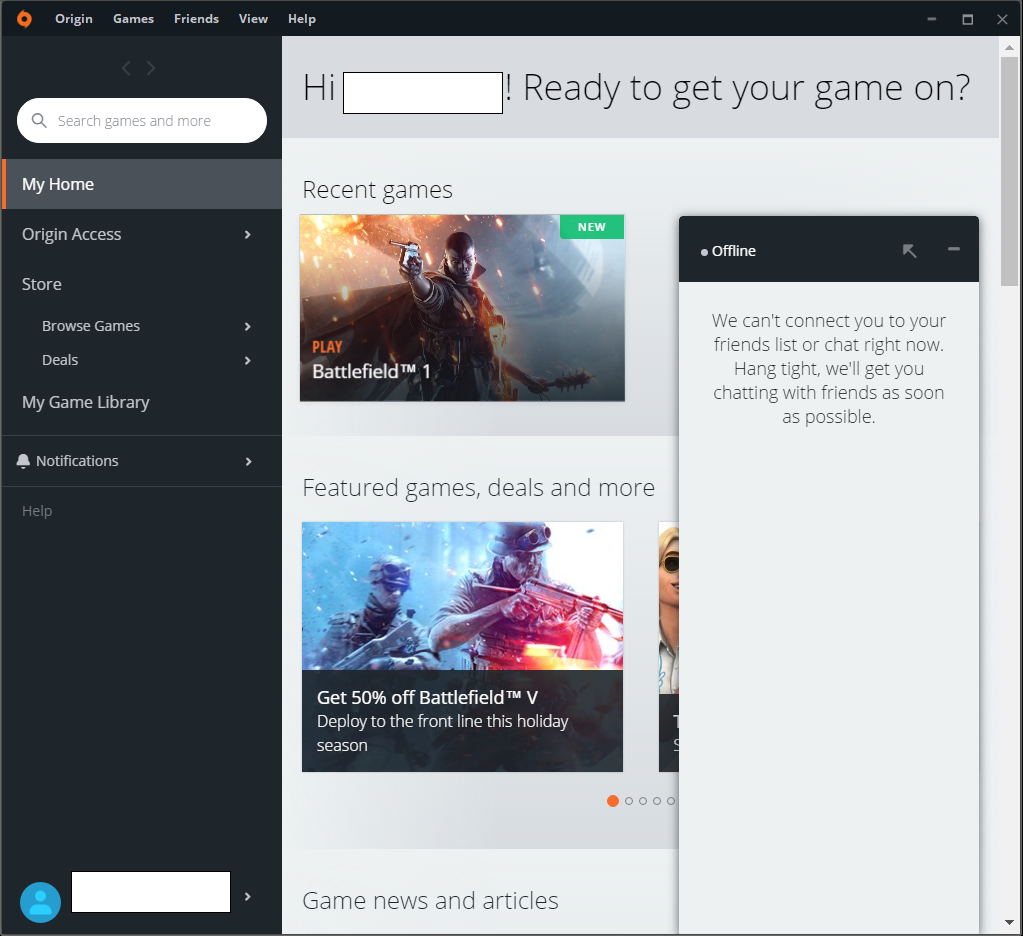
Task: Select the third carousel page dot
Action: [643, 801]
